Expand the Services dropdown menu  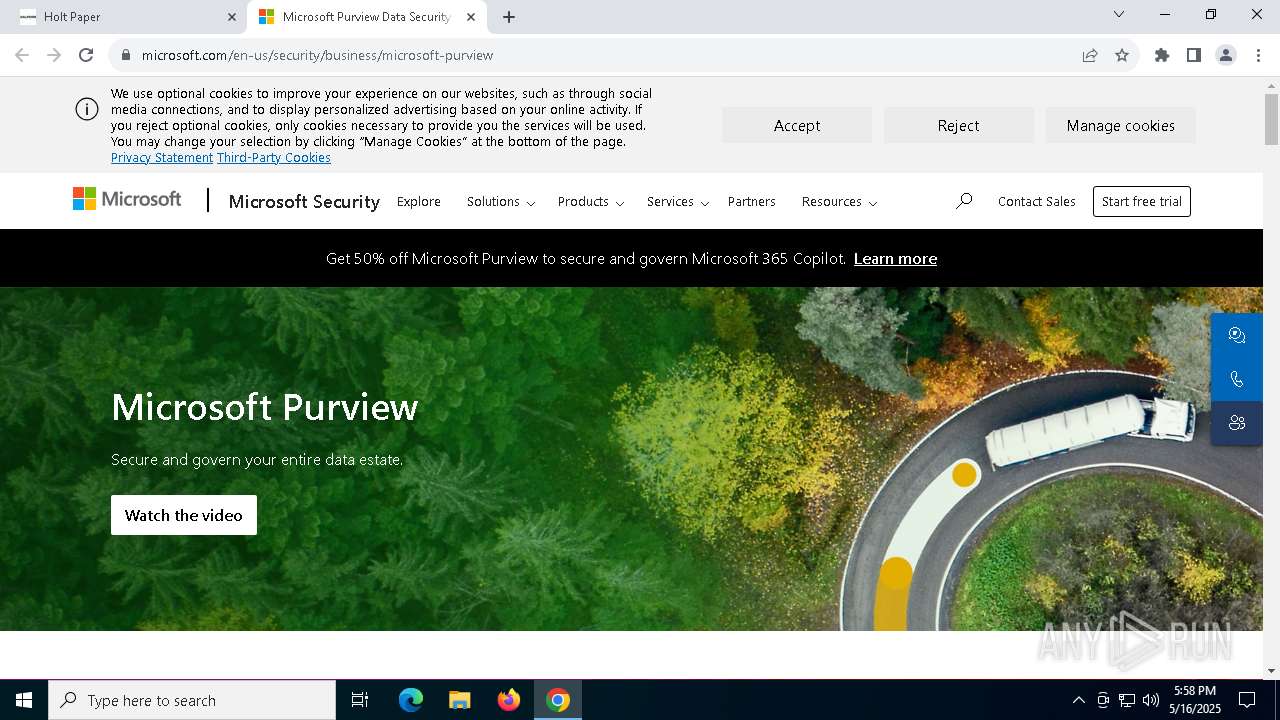(x=678, y=201)
